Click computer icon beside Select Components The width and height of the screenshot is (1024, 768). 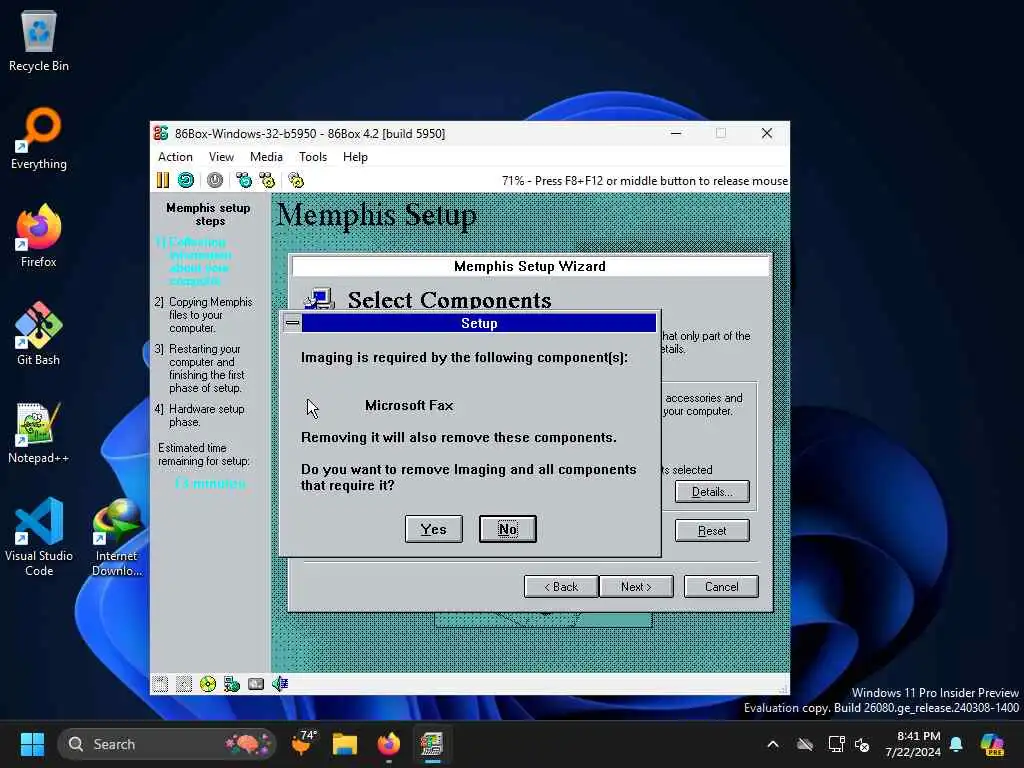319,298
